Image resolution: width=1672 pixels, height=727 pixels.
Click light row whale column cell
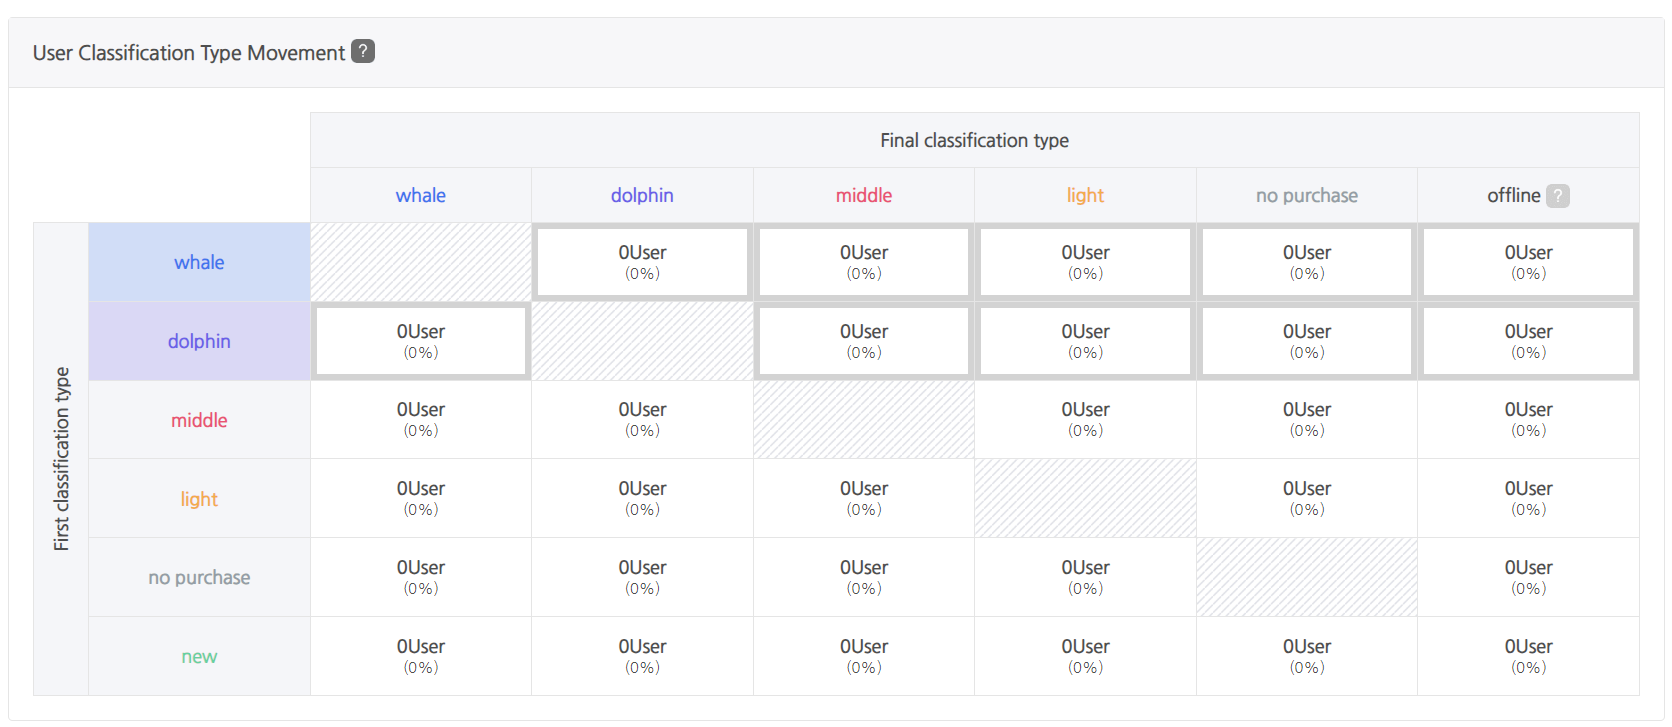click(421, 499)
